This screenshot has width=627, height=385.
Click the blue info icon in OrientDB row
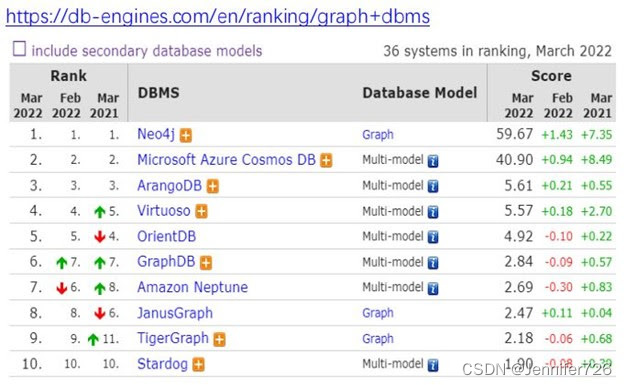click(433, 237)
